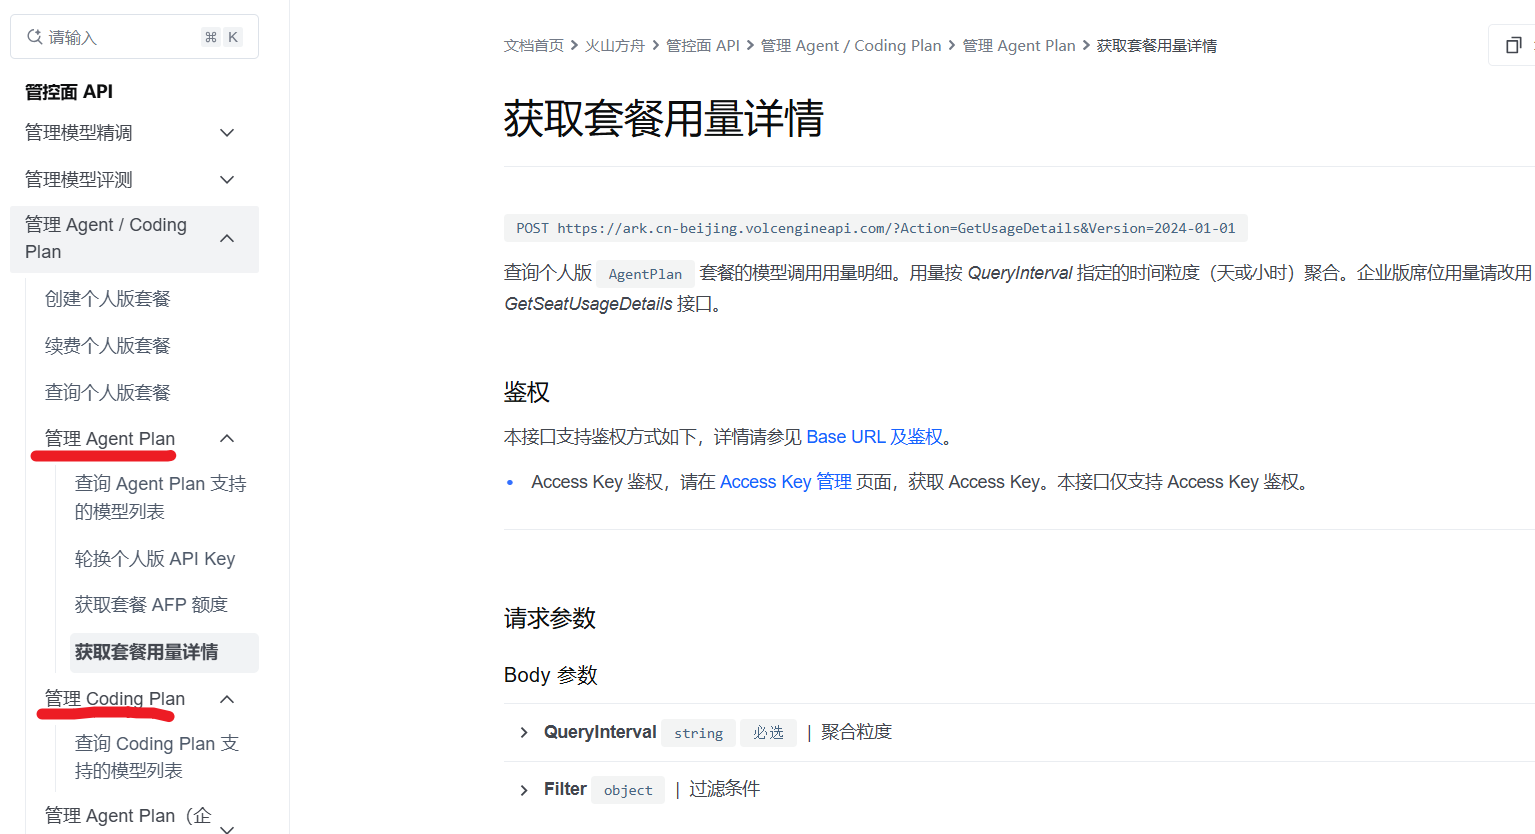Open the Base URL 及鉴权 link
Image resolution: width=1535 pixels, height=834 pixels.
click(x=875, y=437)
